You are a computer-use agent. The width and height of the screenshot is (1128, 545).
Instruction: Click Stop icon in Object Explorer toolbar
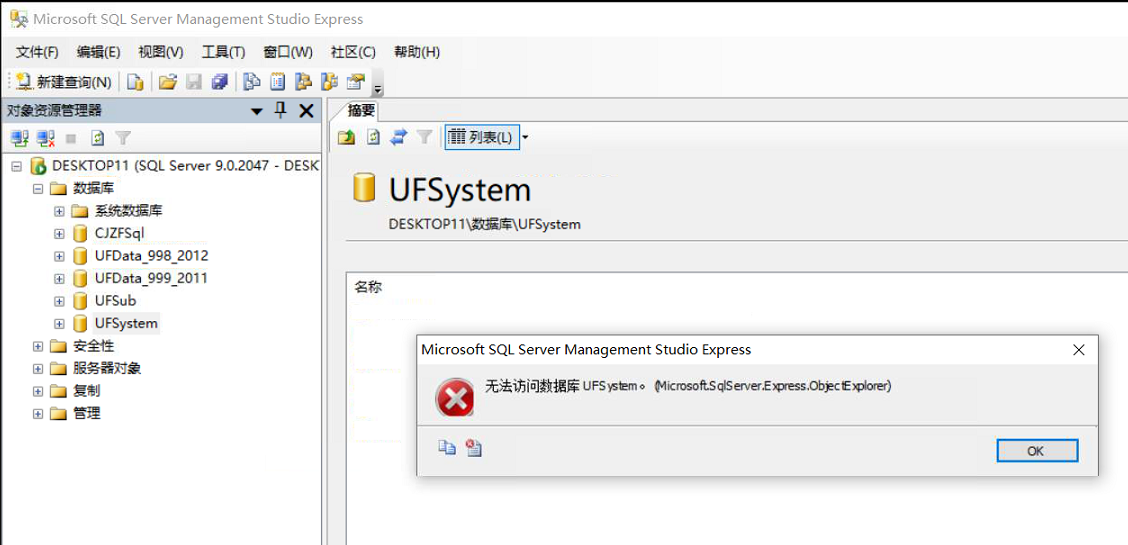pyautogui.click(x=71, y=138)
